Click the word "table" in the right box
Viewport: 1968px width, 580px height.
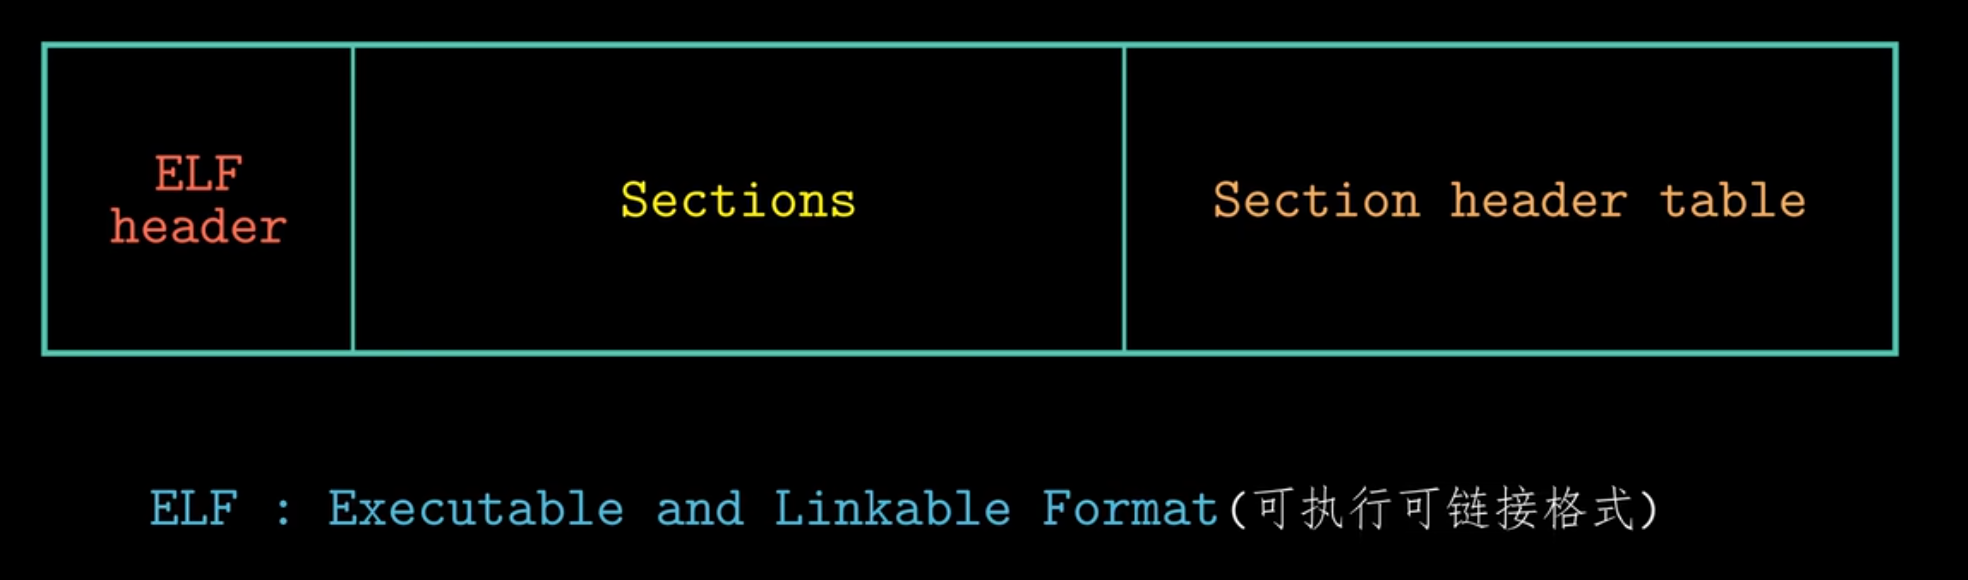(x=1733, y=200)
